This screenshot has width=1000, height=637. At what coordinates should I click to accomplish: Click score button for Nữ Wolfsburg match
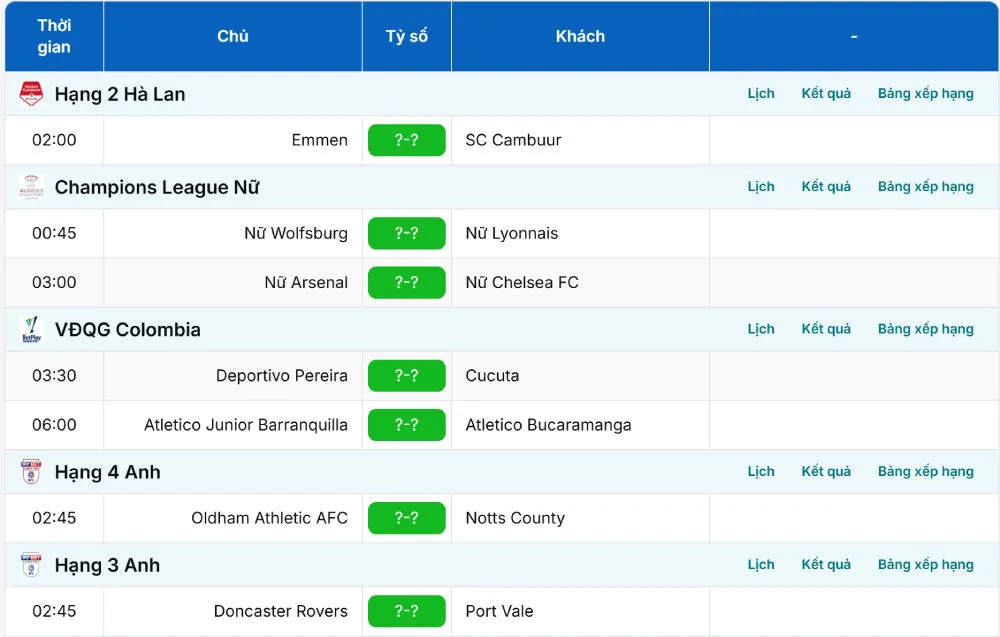click(406, 233)
